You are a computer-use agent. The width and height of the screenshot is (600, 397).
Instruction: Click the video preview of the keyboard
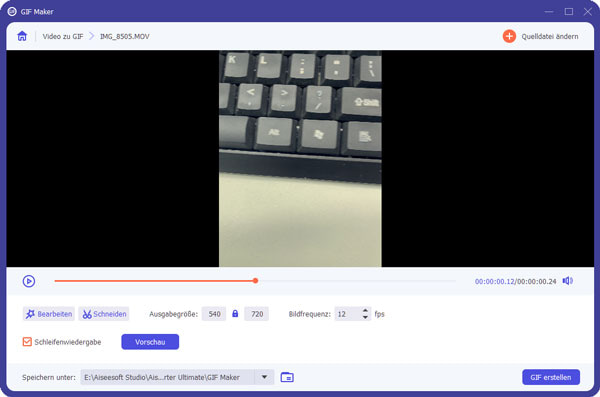(300, 158)
